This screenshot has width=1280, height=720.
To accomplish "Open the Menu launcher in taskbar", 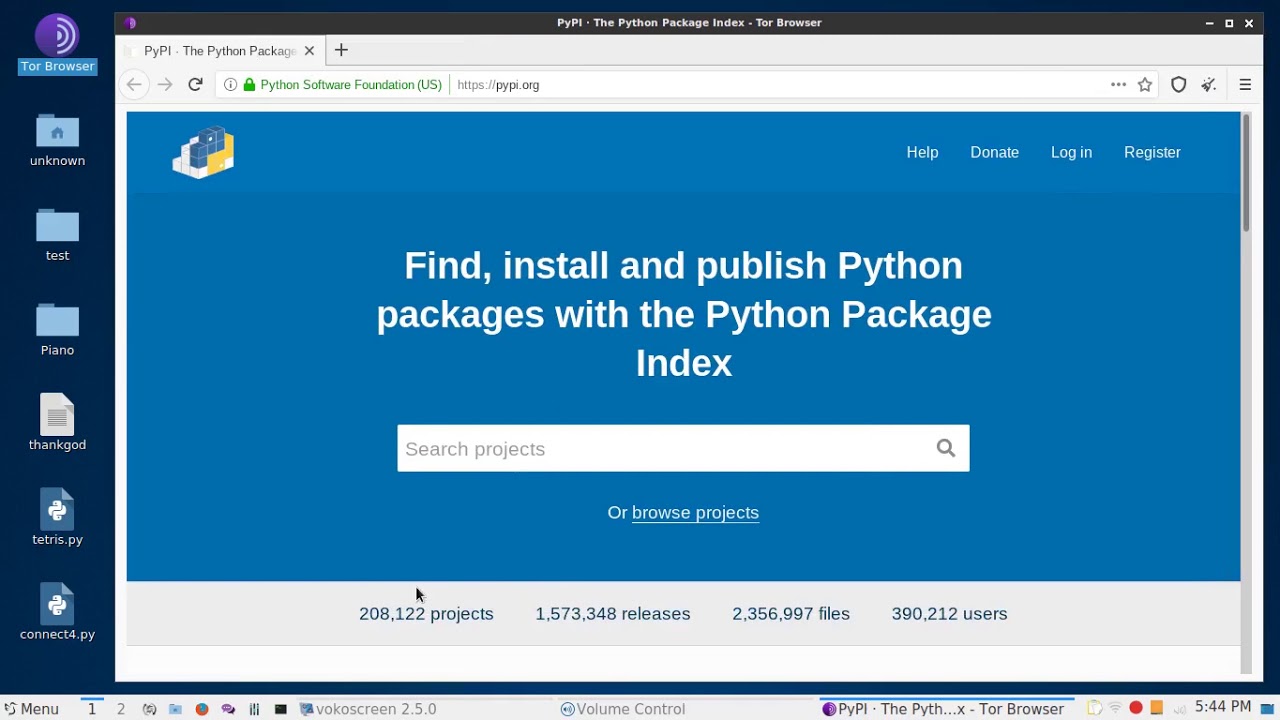I will click(31, 709).
